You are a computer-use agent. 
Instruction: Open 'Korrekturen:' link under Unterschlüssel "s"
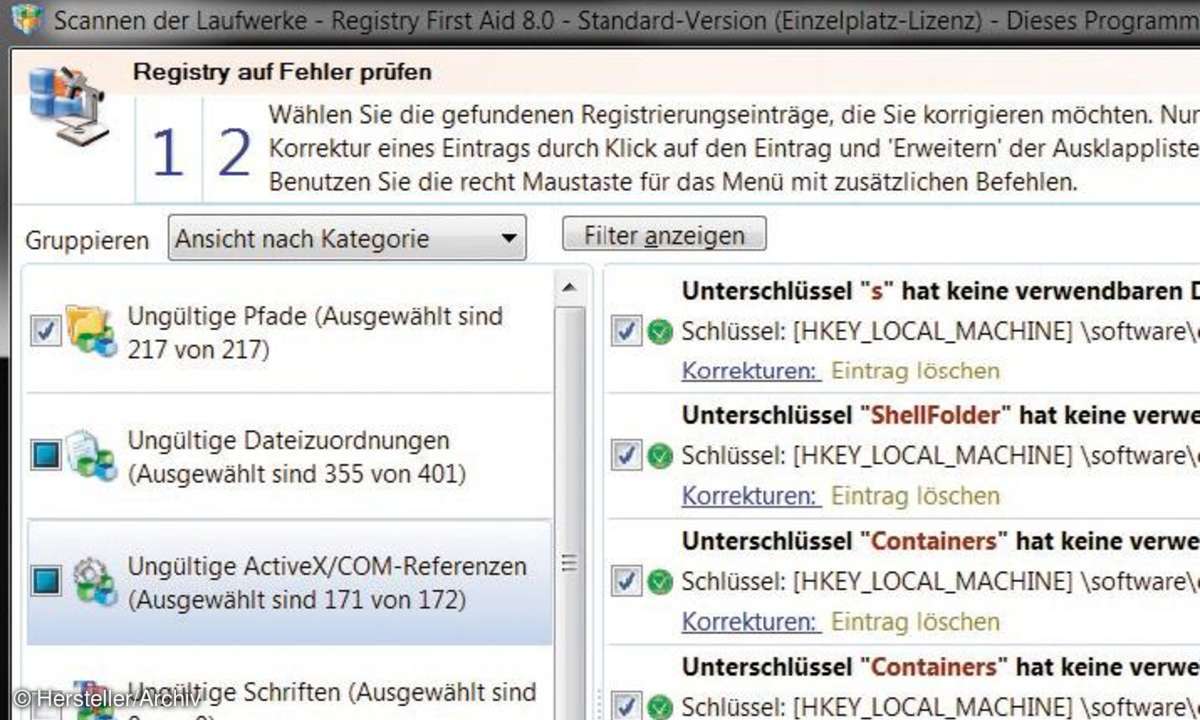pyautogui.click(x=751, y=371)
